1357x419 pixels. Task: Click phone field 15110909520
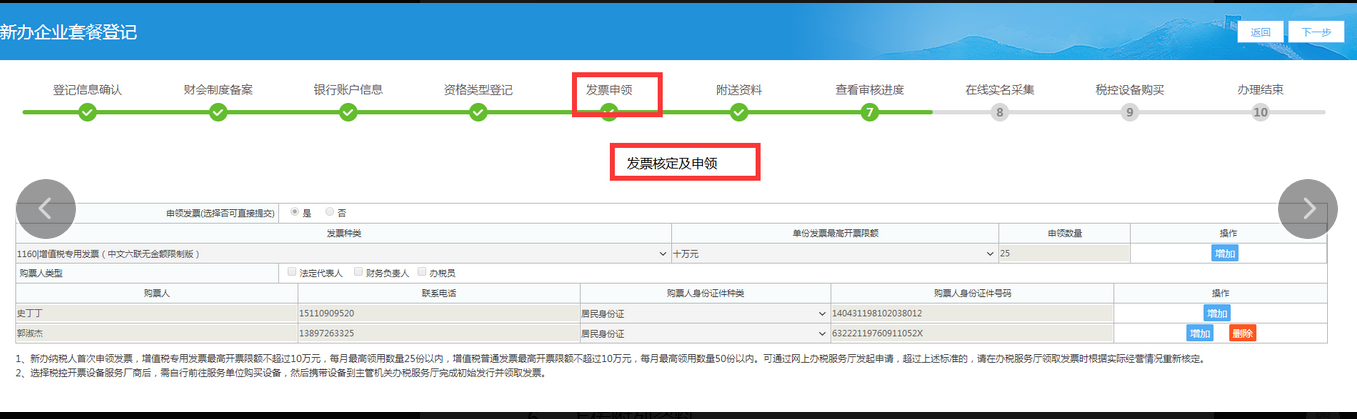click(x=438, y=314)
